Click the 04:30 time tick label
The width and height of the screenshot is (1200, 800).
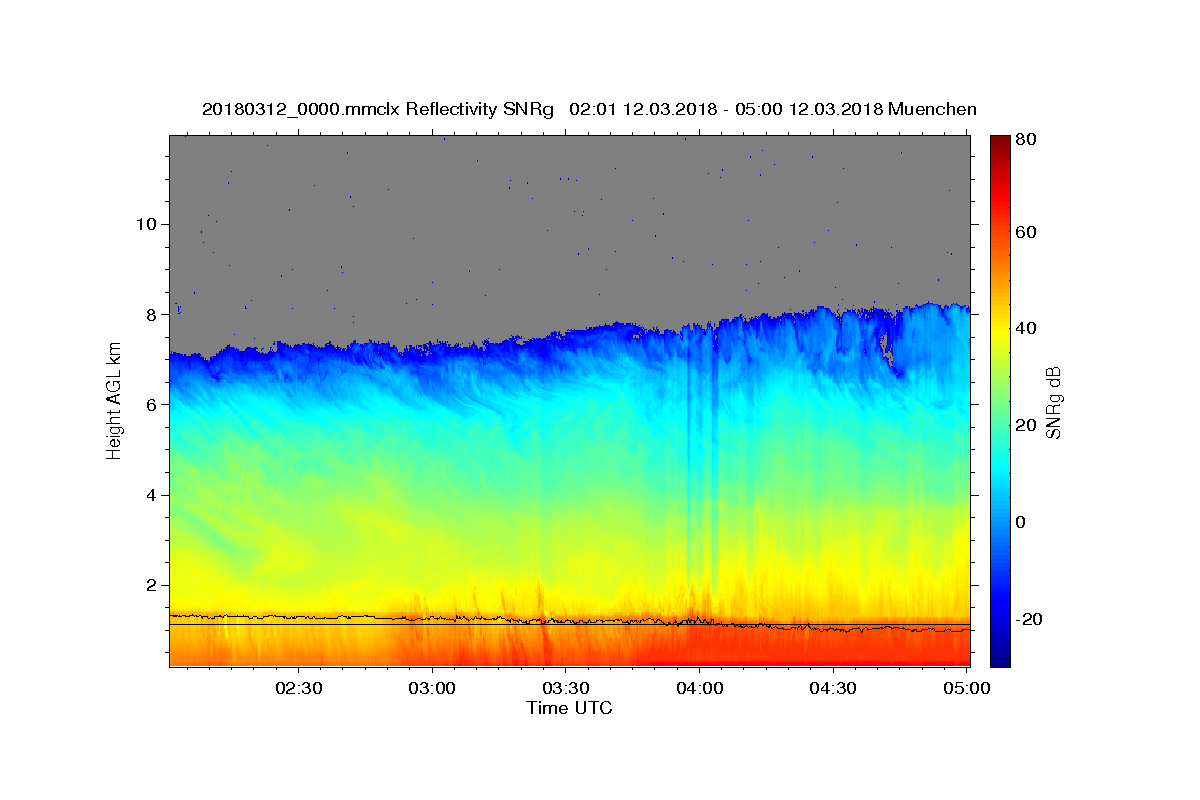pyautogui.click(x=832, y=688)
